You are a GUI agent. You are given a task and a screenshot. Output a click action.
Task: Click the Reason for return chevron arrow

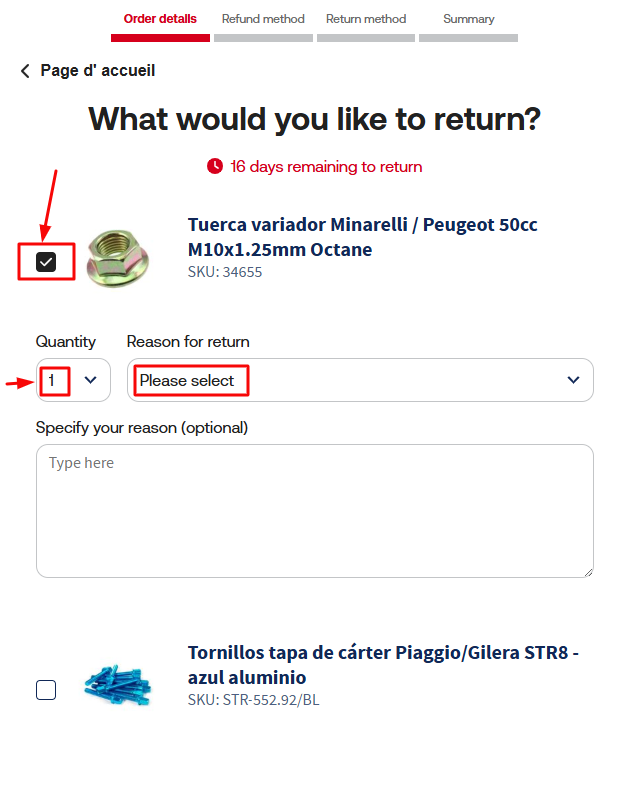573,380
